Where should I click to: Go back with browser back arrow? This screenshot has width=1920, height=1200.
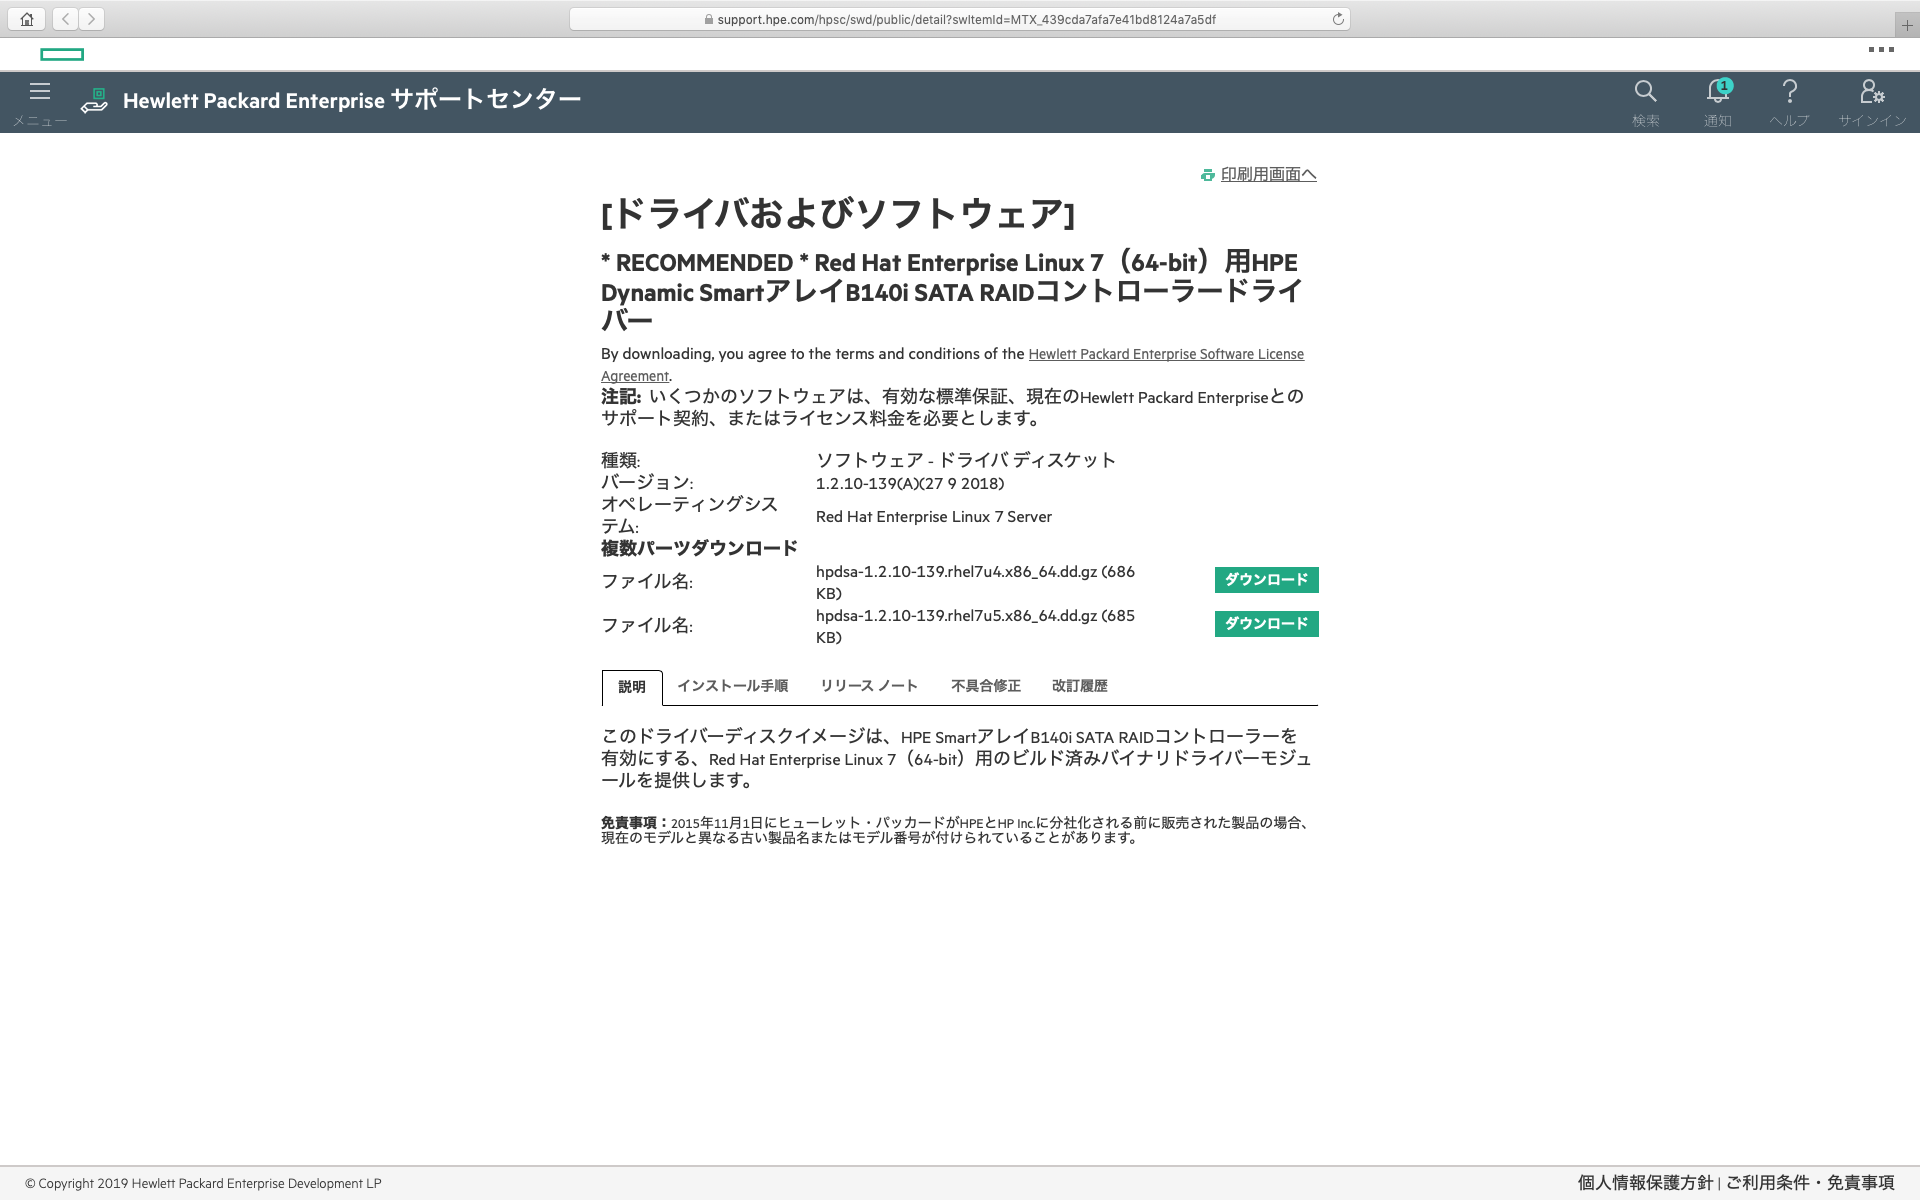click(x=65, y=19)
